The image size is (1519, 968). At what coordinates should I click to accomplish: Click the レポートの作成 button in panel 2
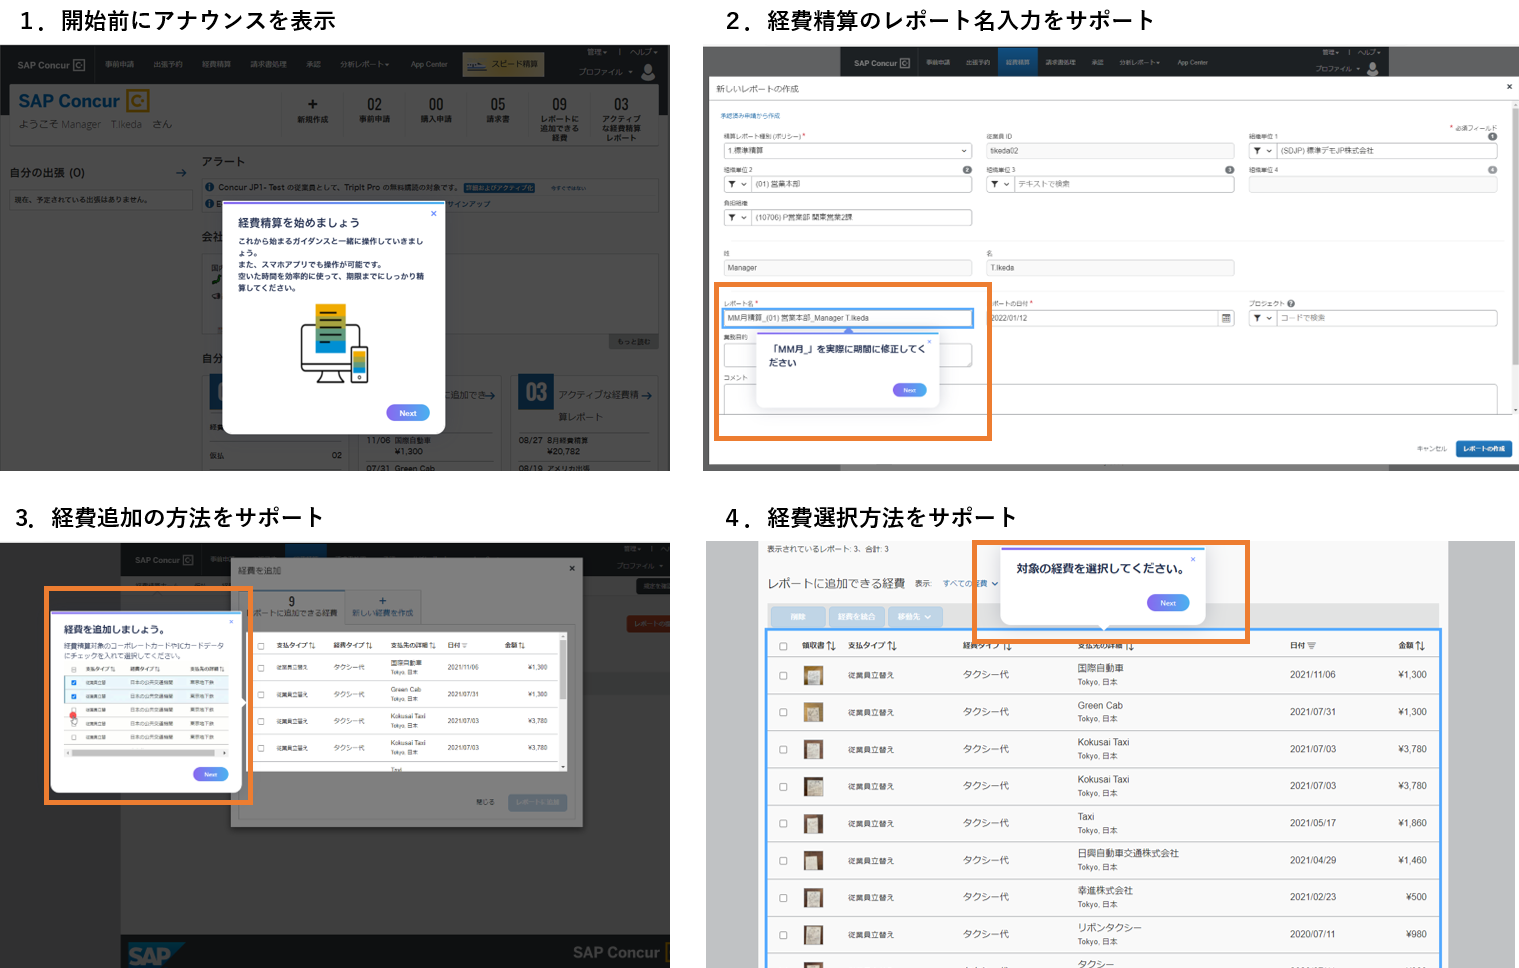[1484, 449]
